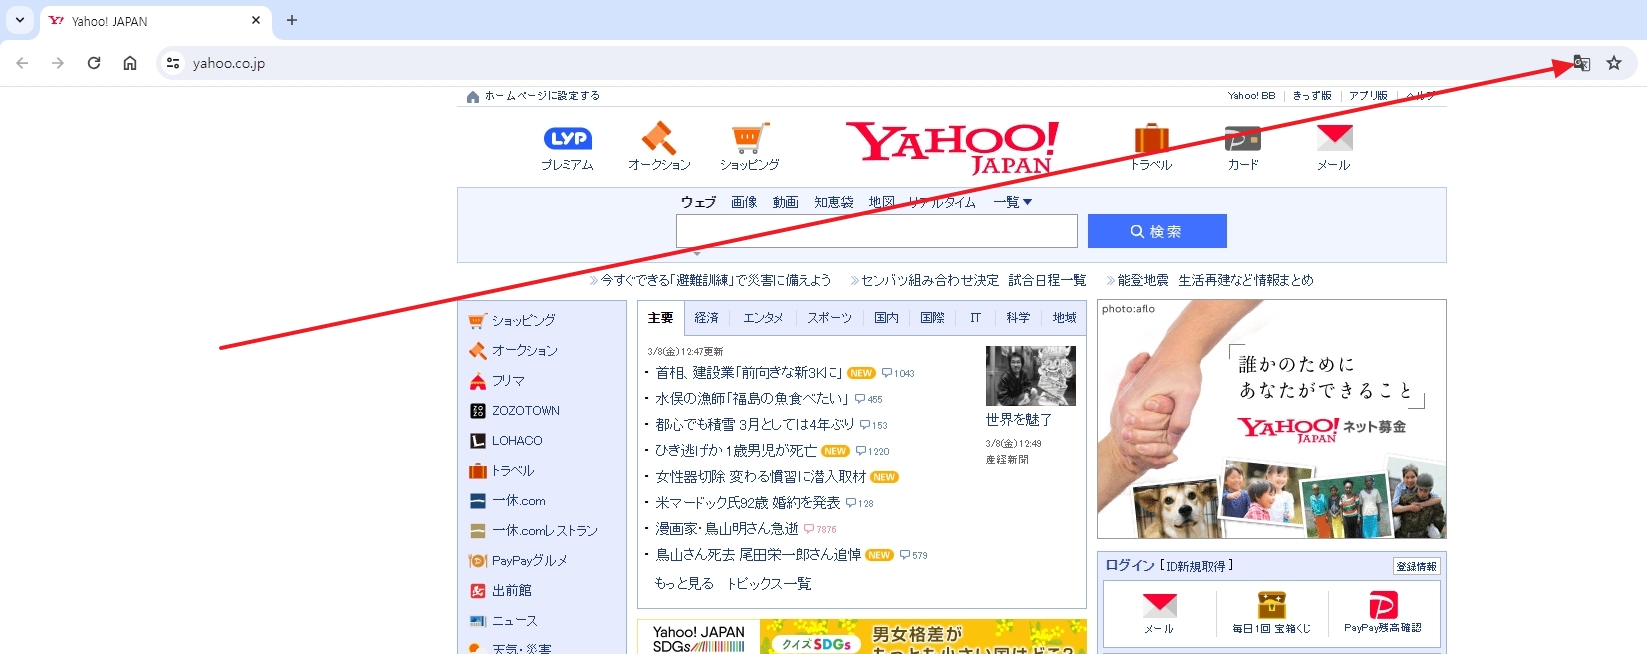
Task: Open a new browser tab
Action: tap(292, 20)
